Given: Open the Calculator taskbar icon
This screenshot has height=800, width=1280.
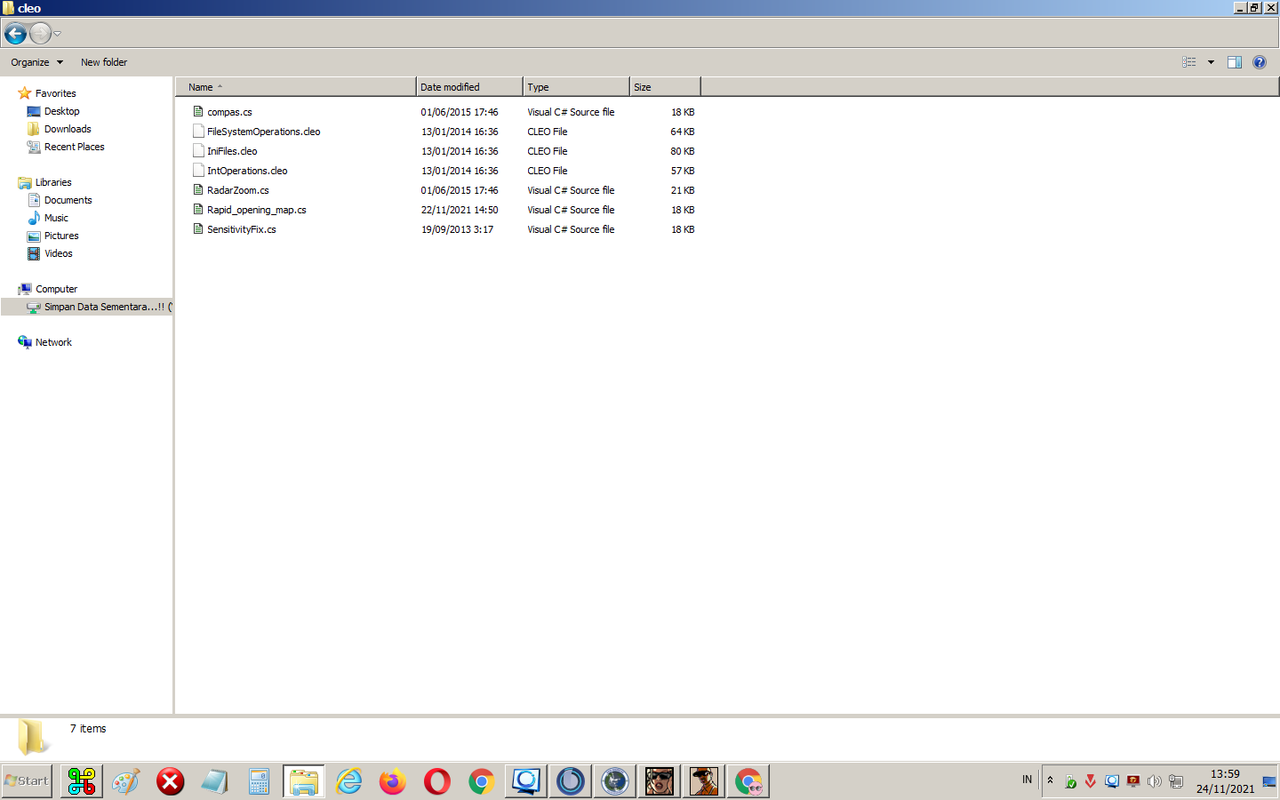Looking at the screenshot, I should pos(260,781).
